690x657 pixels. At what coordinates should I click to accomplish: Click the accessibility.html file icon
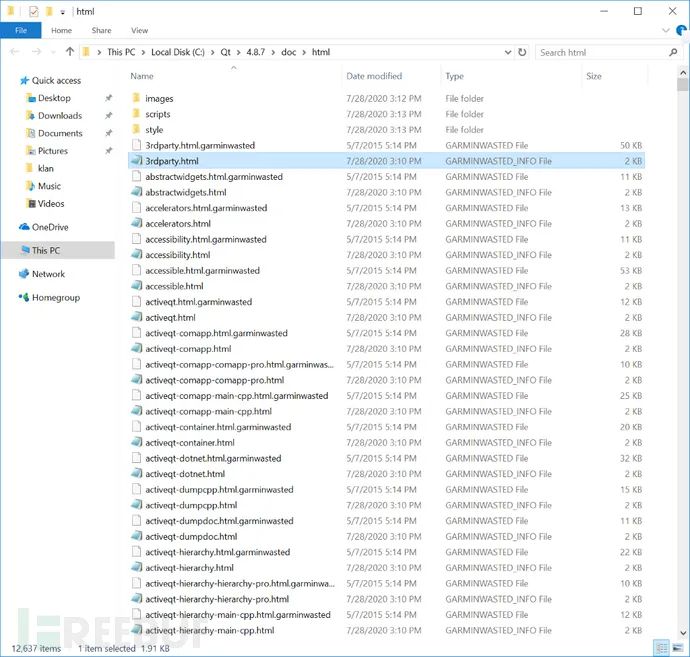pos(136,255)
